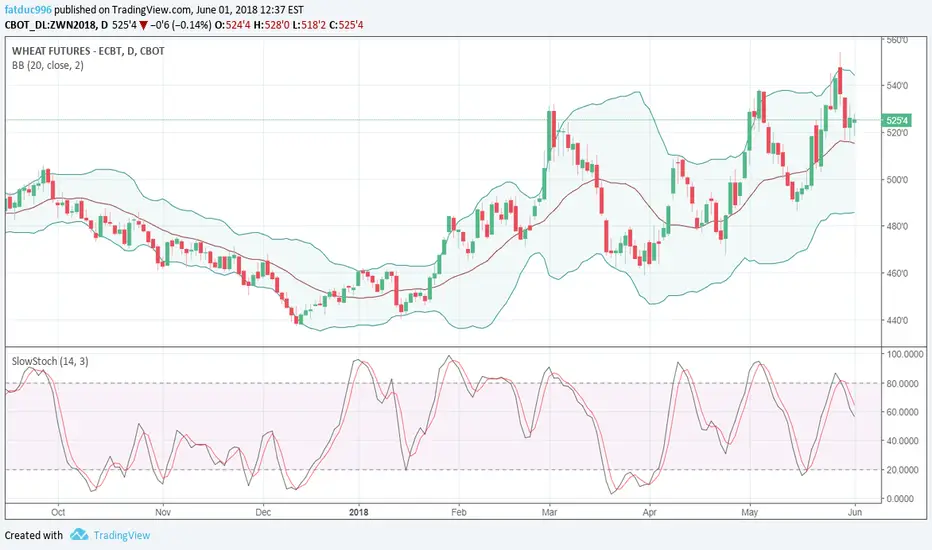
Task: Click the 560'0 price axis label
Action: [x=897, y=40]
